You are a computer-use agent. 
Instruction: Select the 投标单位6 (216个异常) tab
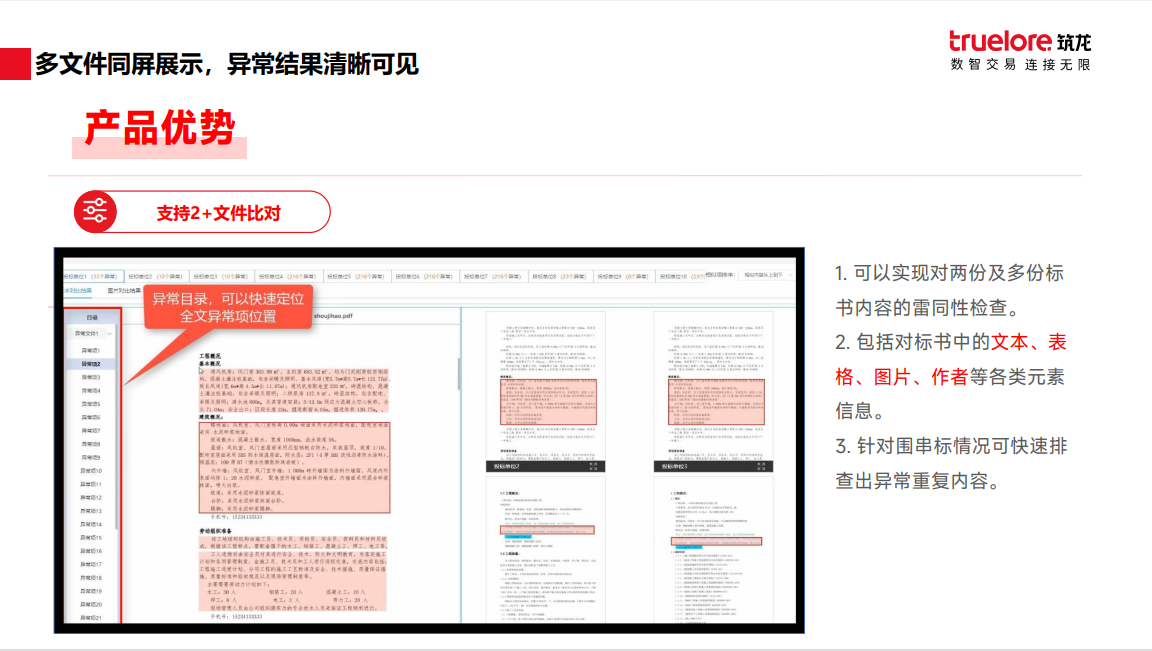424,276
